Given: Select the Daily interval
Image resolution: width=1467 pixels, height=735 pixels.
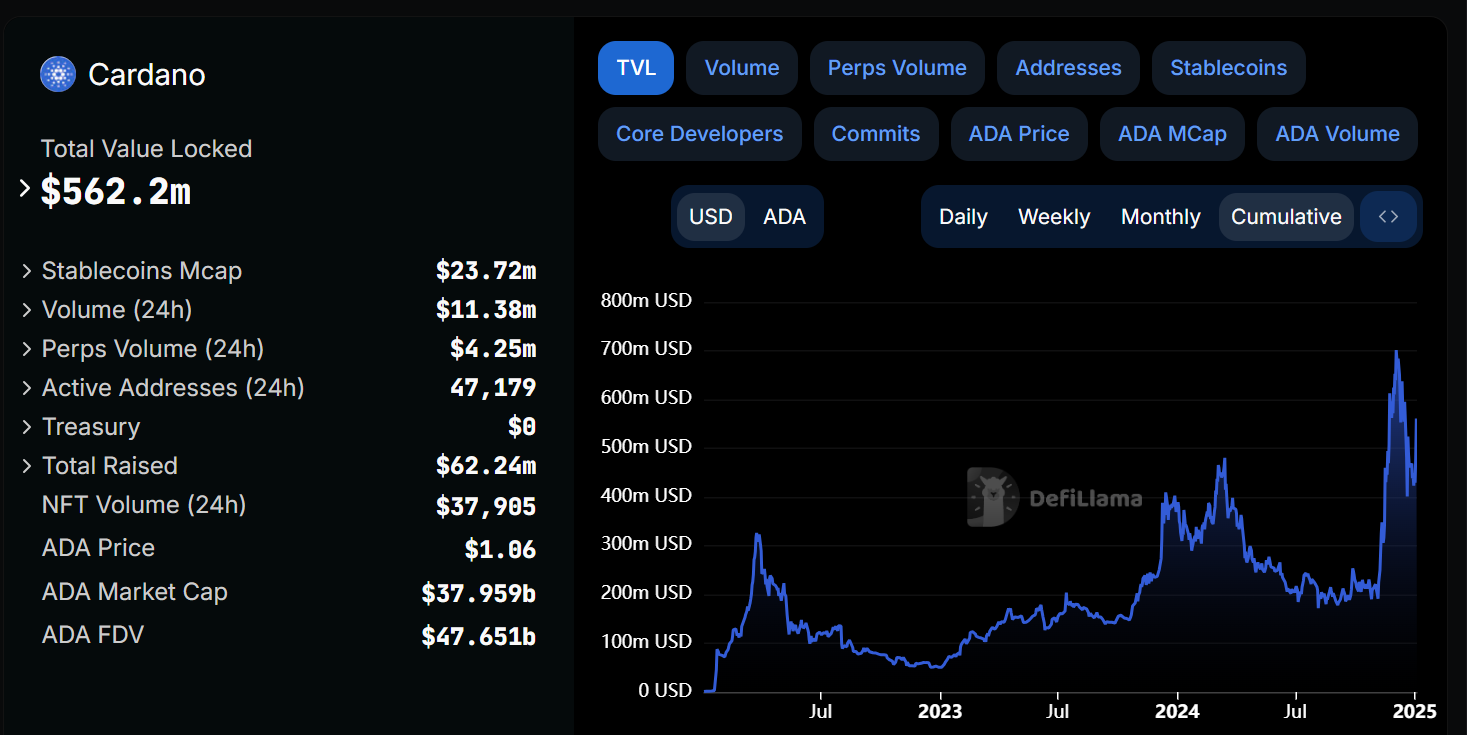Looking at the screenshot, I should (963, 217).
